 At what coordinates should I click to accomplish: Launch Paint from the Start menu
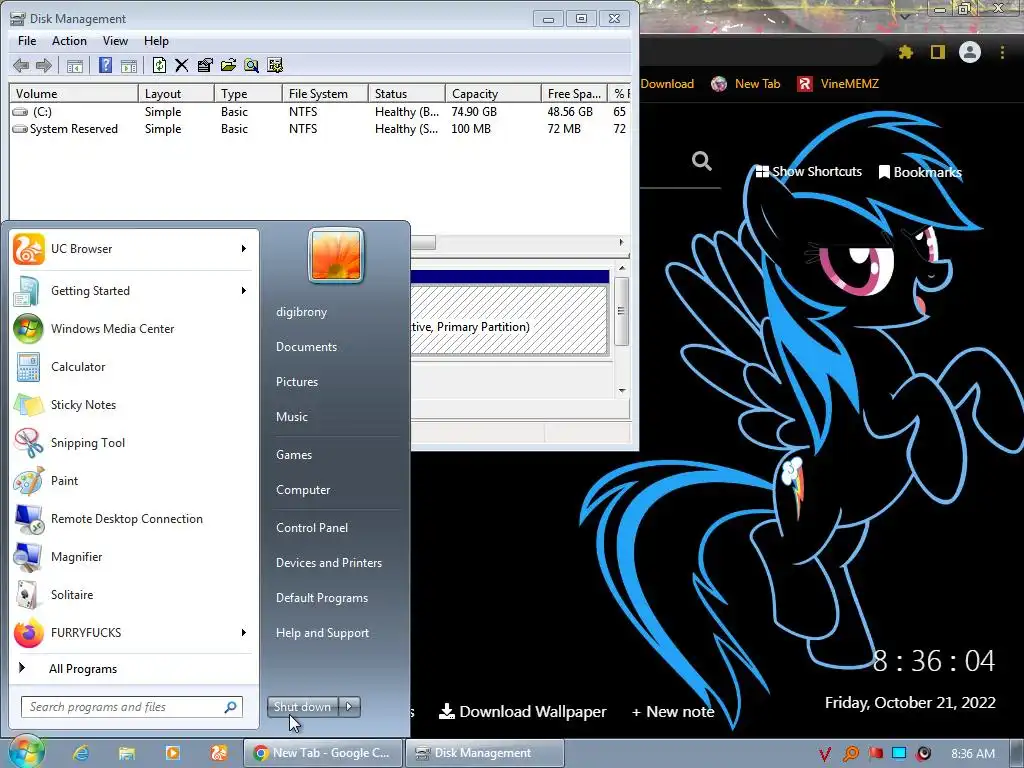click(x=133, y=481)
